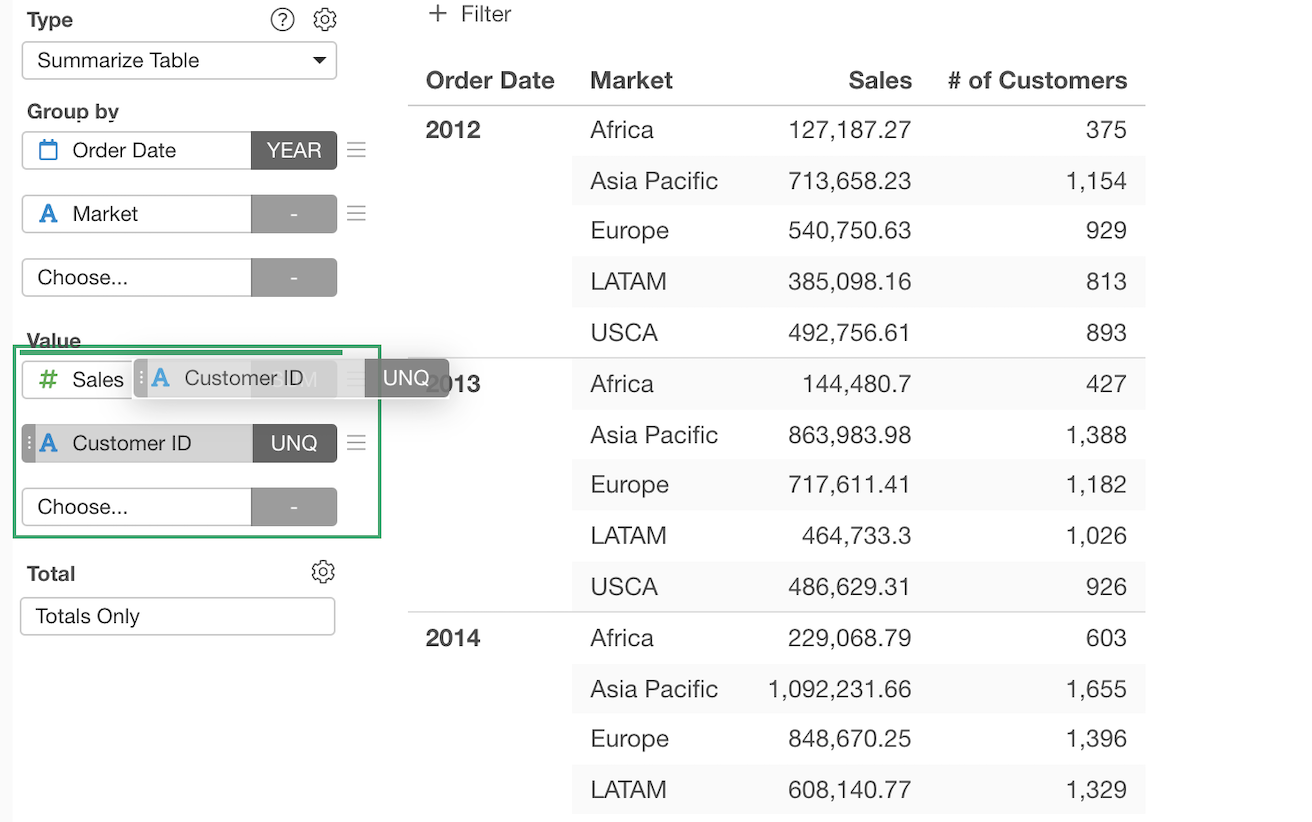Click the help question mark icon beside Type

(x=283, y=20)
